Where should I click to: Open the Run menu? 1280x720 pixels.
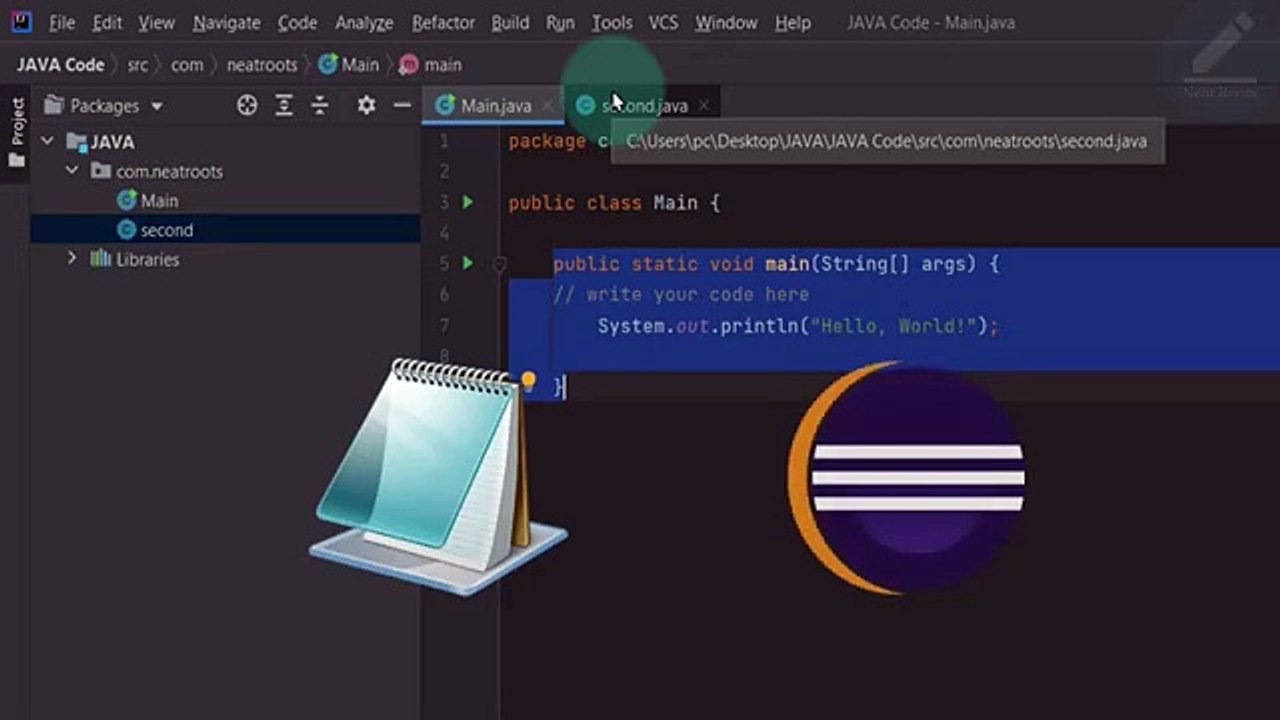(560, 22)
